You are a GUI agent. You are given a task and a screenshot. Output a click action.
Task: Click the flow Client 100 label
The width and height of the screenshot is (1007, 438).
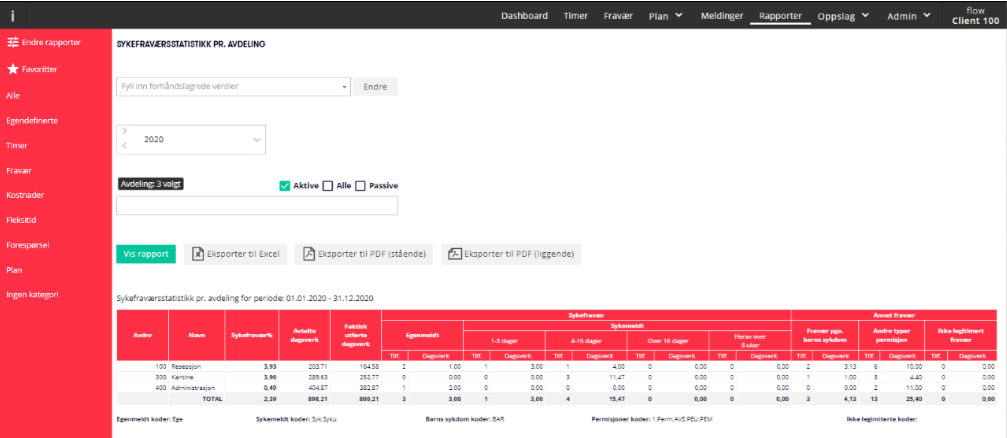tap(975, 16)
